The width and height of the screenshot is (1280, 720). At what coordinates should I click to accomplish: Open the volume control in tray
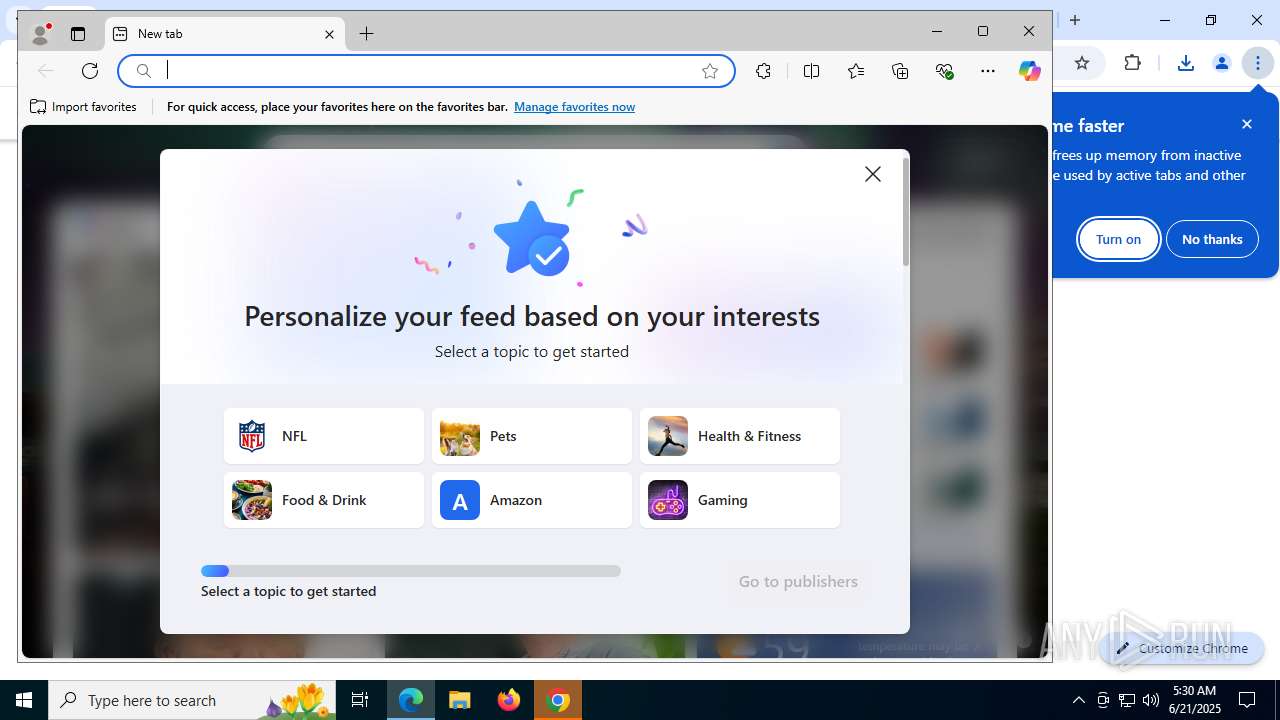1151,700
